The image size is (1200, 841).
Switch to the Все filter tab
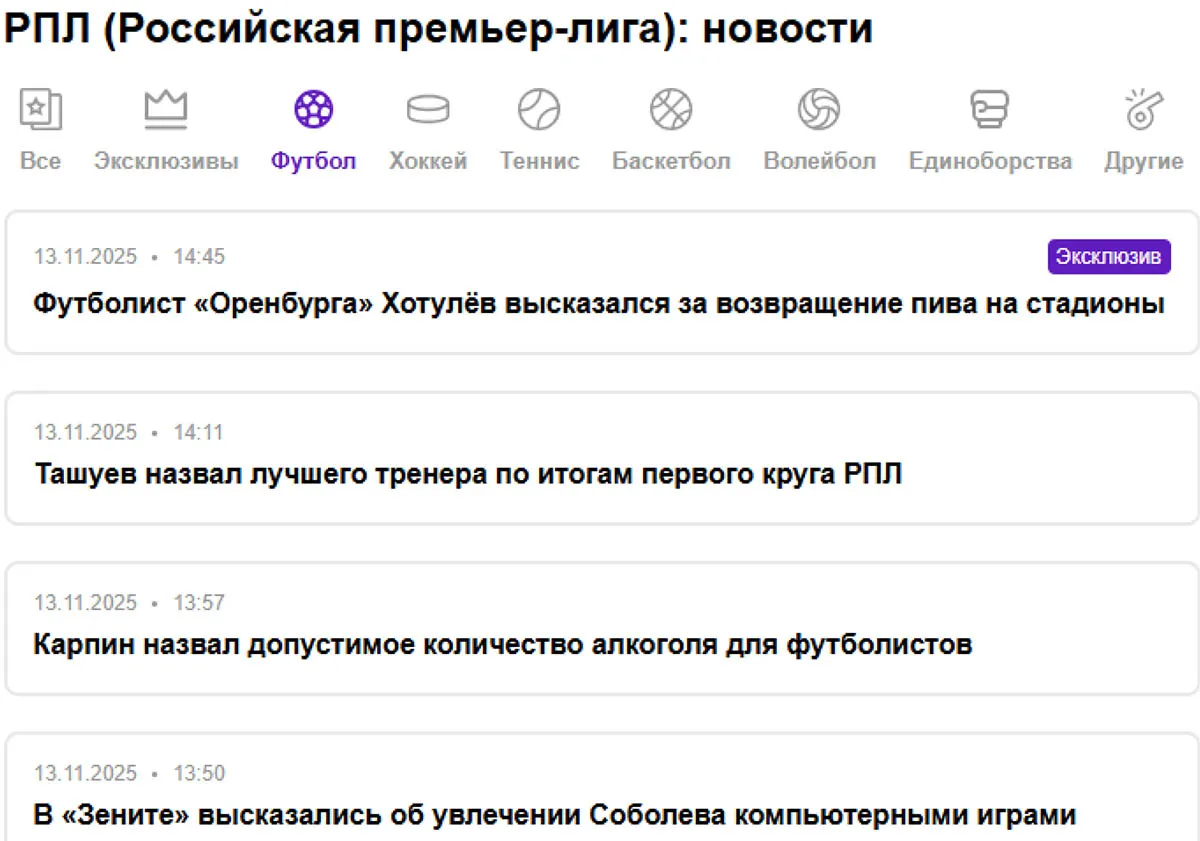(x=40, y=130)
